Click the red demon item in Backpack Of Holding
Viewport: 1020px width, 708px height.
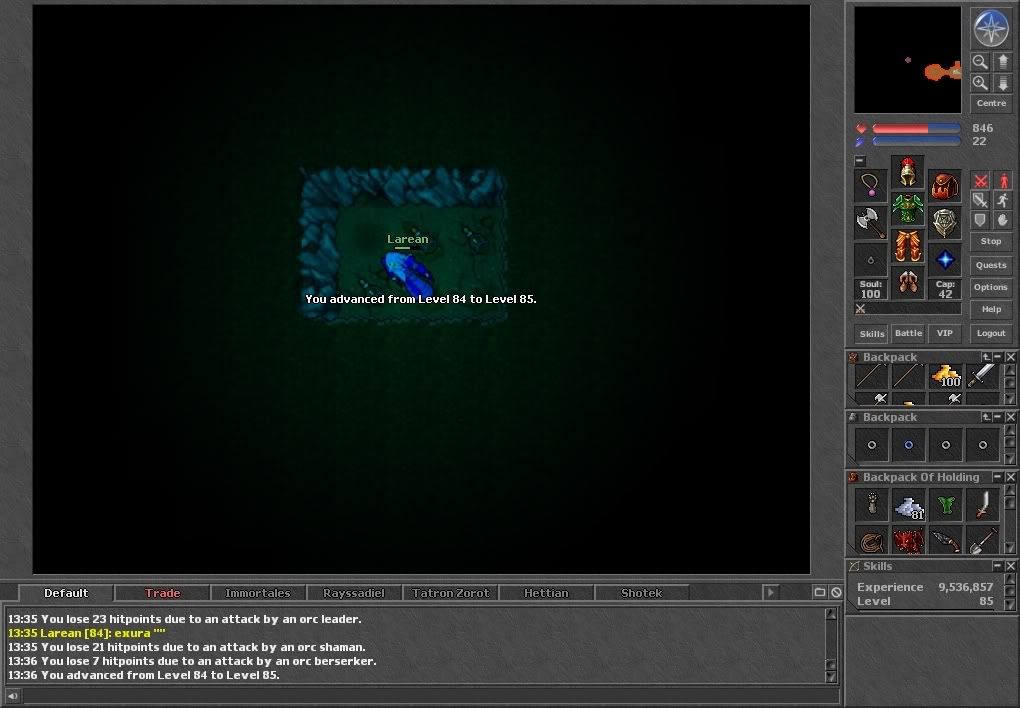click(909, 541)
